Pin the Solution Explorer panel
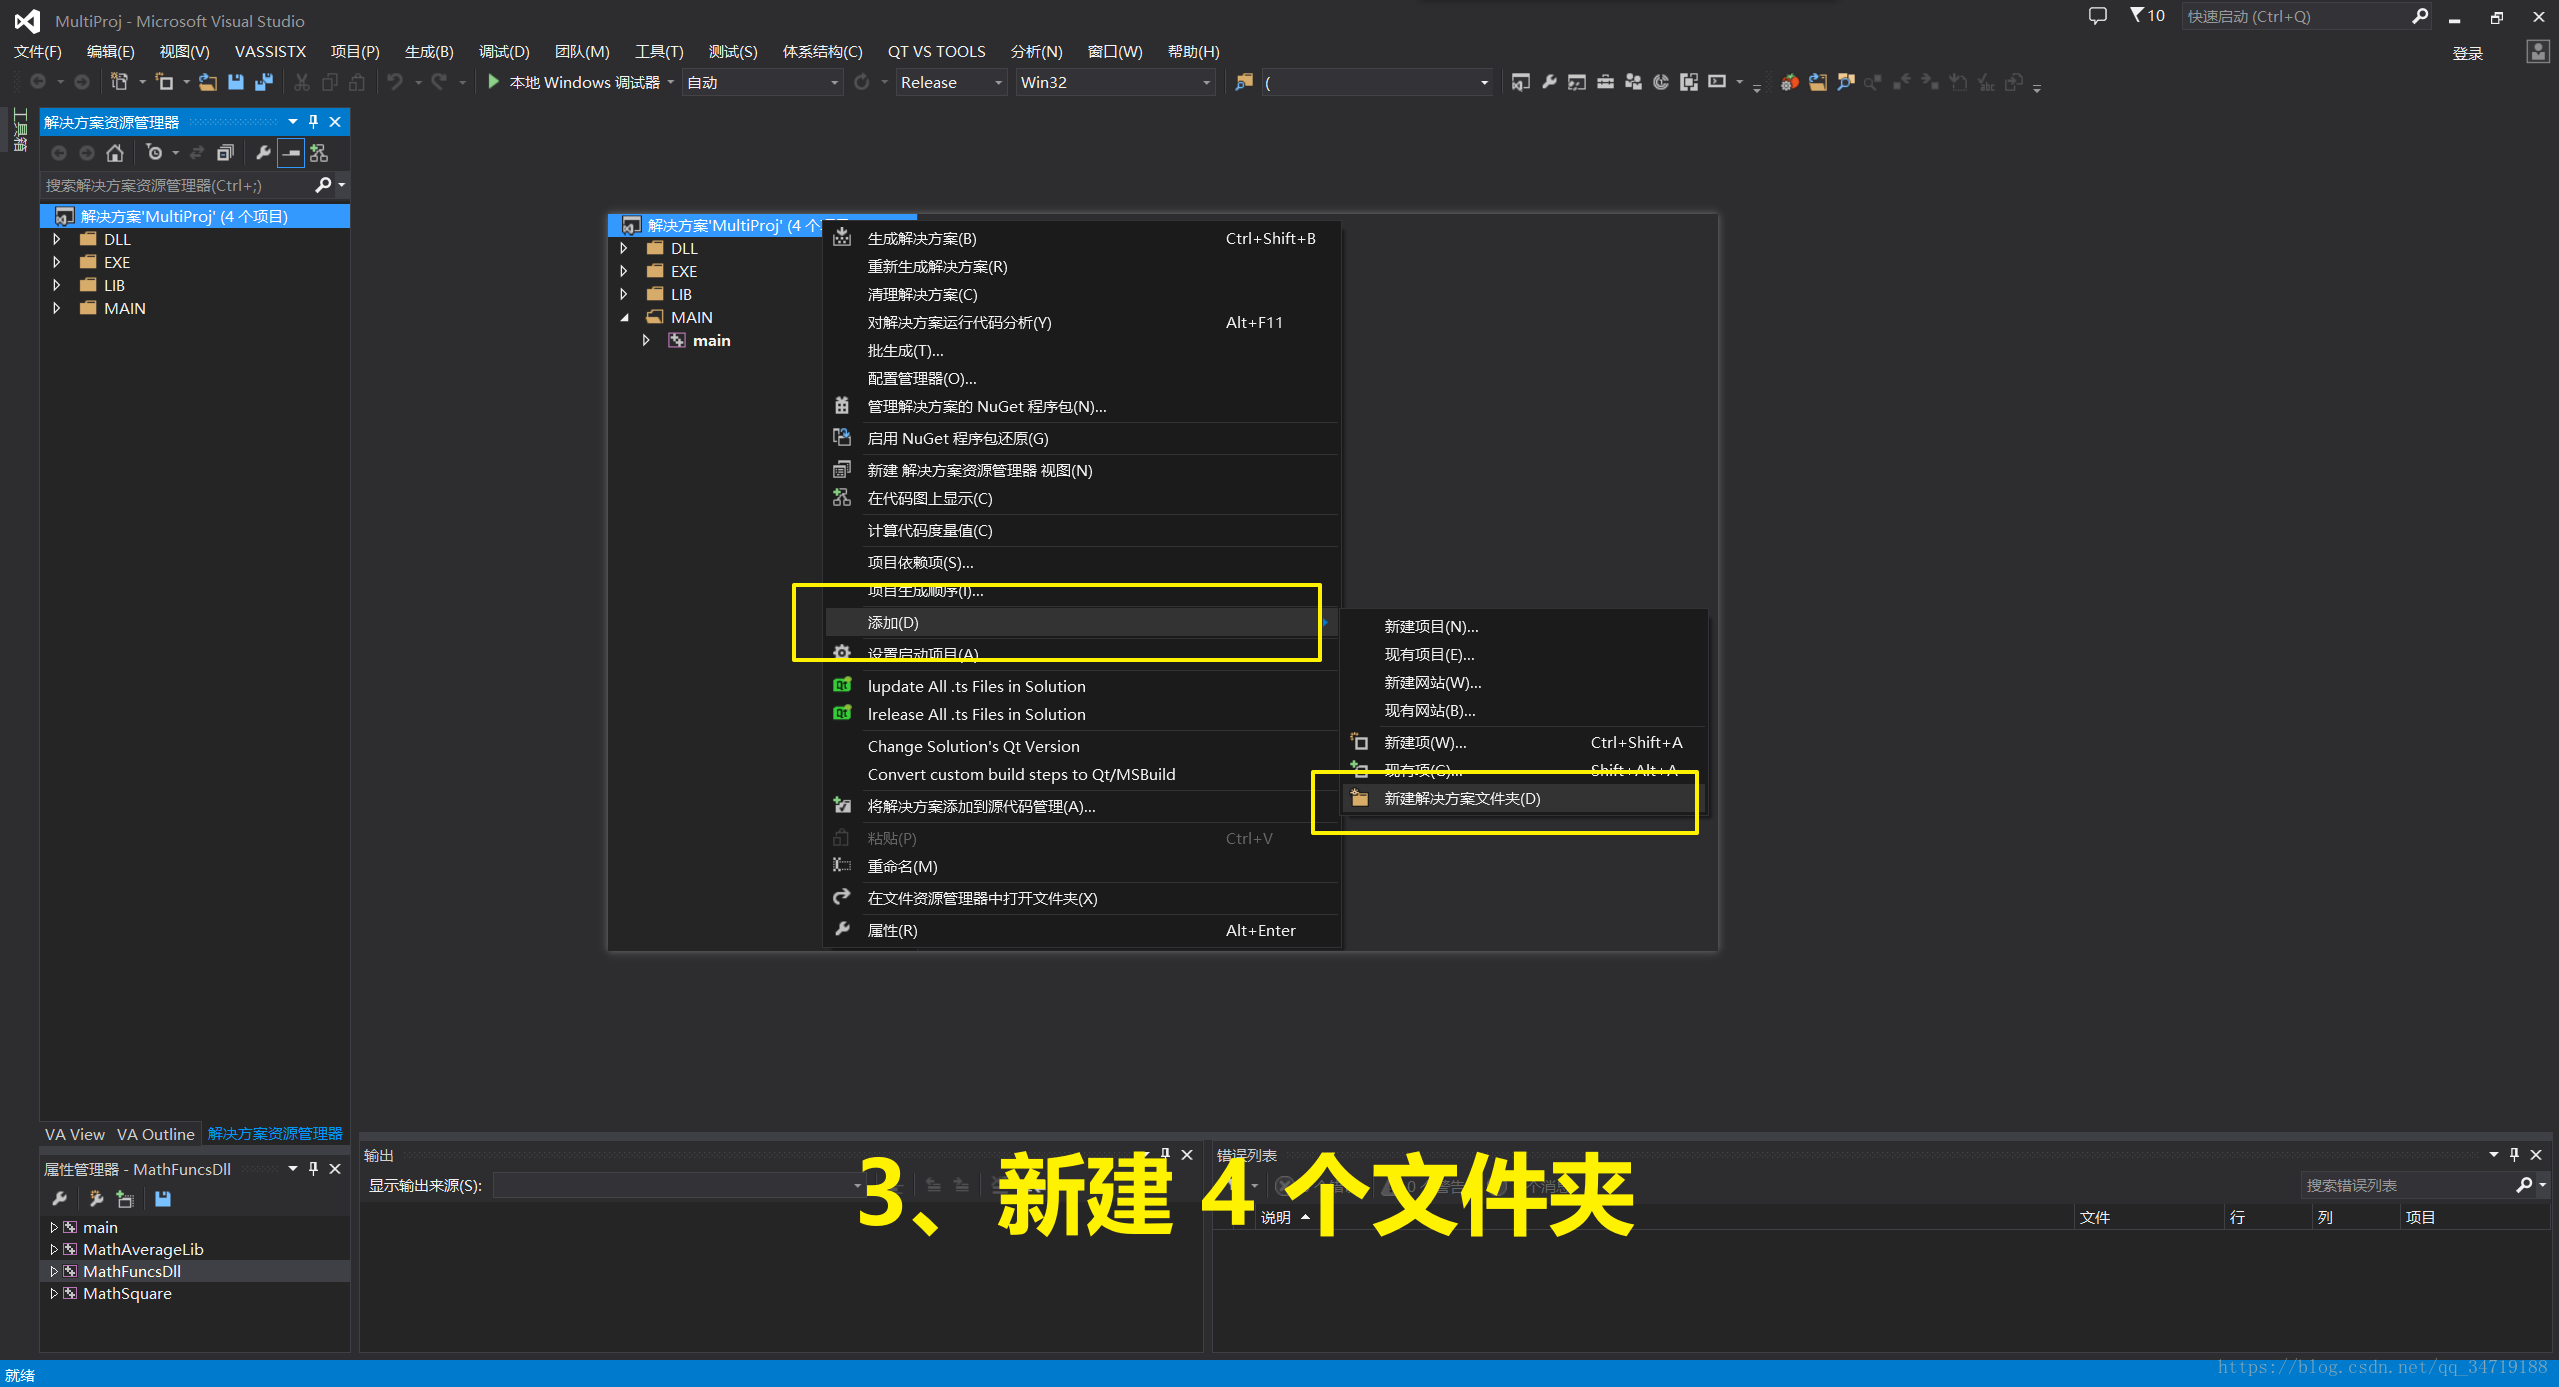The width and height of the screenshot is (2559, 1387). (x=313, y=122)
